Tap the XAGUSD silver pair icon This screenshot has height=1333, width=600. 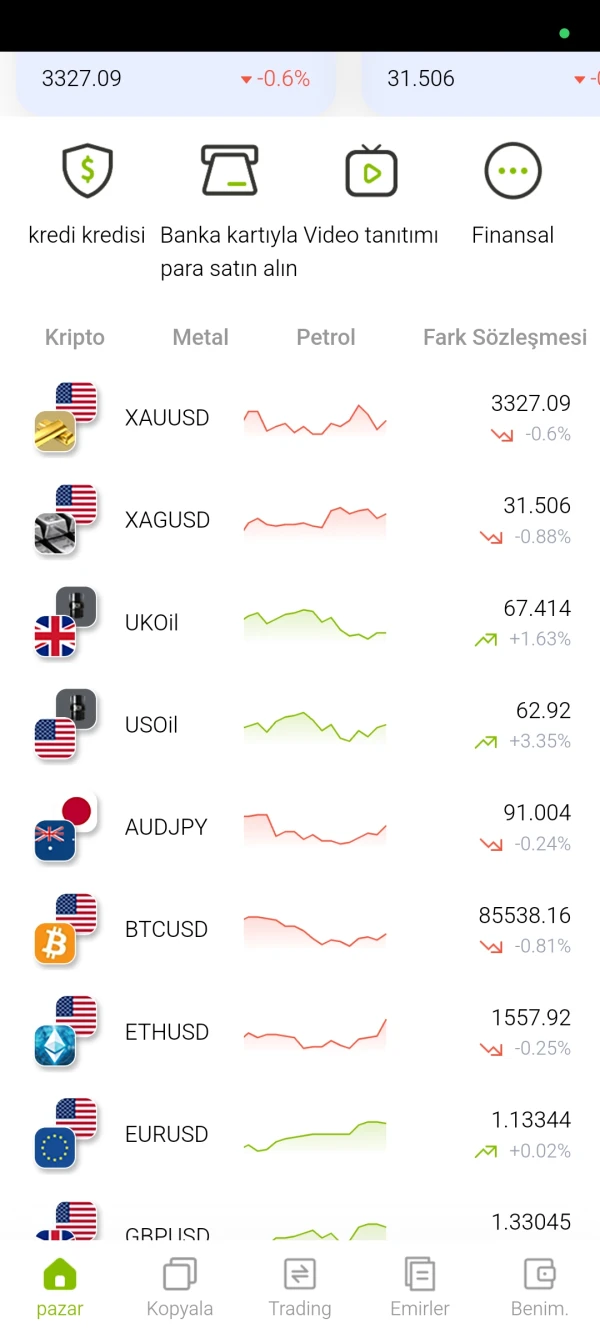coord(66,520)
